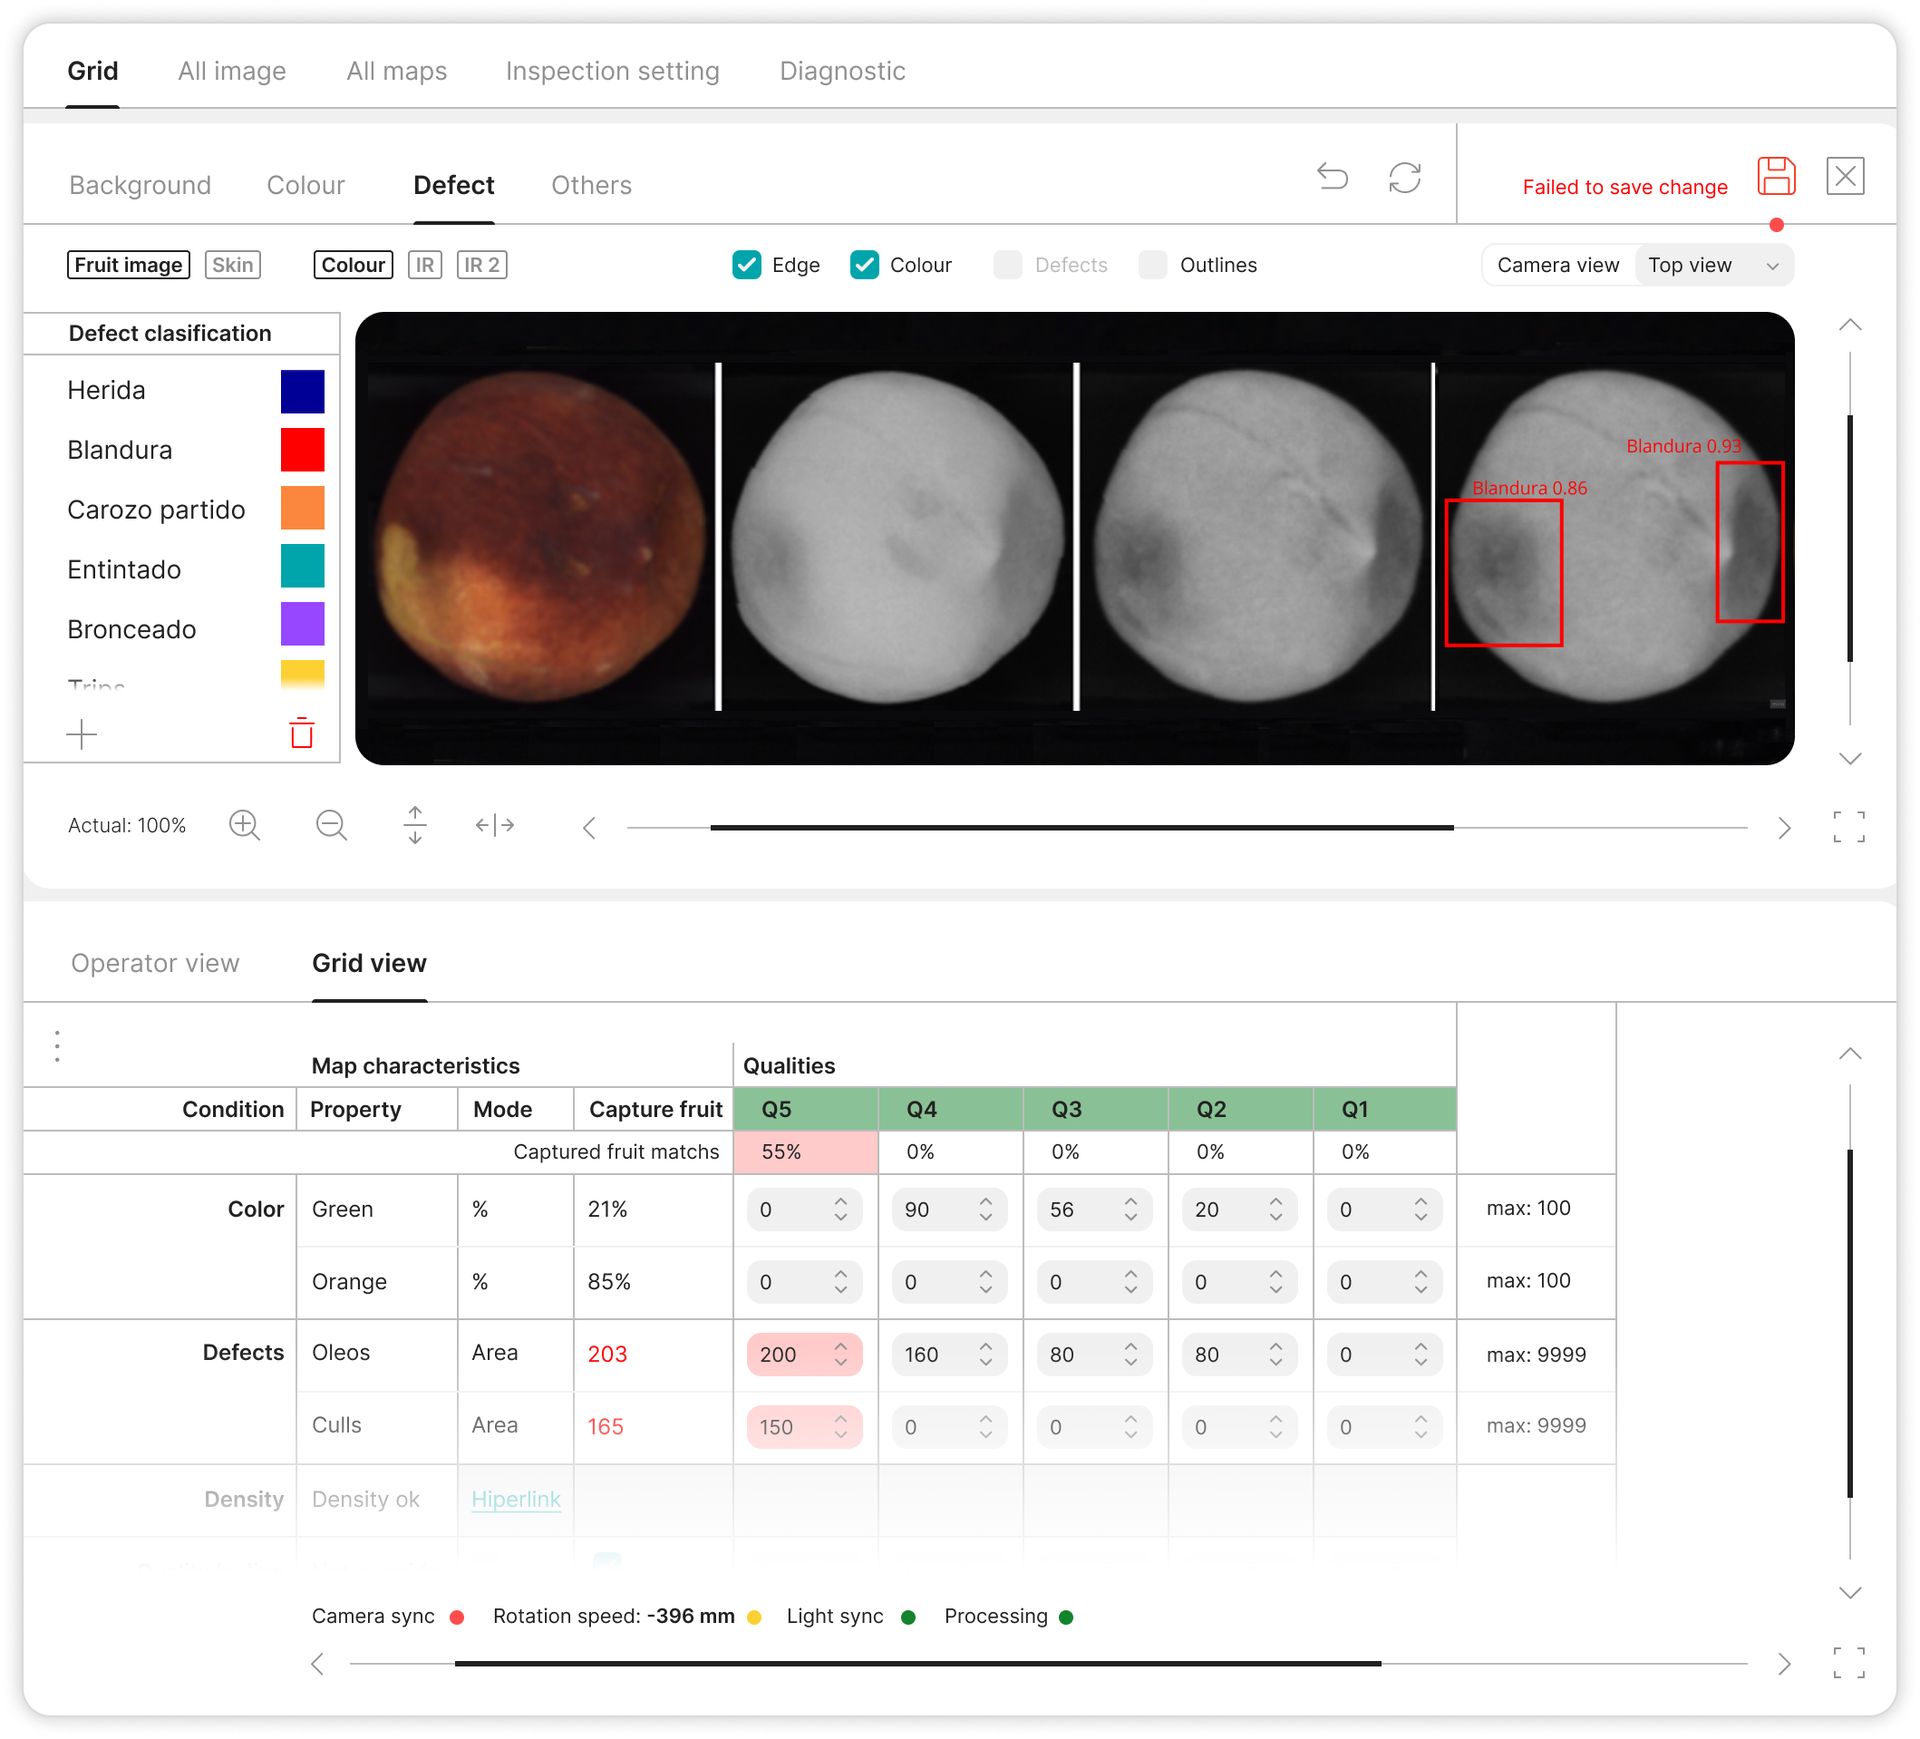The width and height of the screenshot is (1920, 1739).
Task: Zoom in with magnifier plus icon
Action: (x=244, y=825)
